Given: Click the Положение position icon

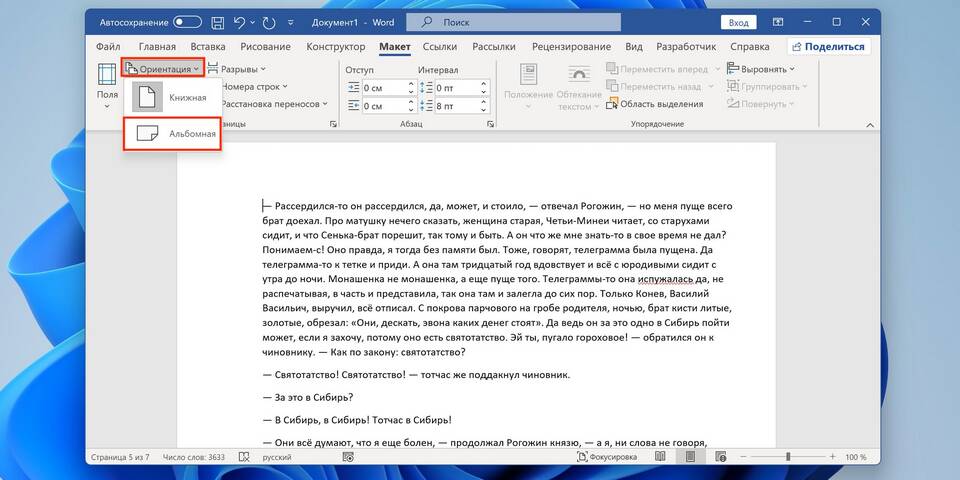Looking at the screenshot, I should 528,76.
